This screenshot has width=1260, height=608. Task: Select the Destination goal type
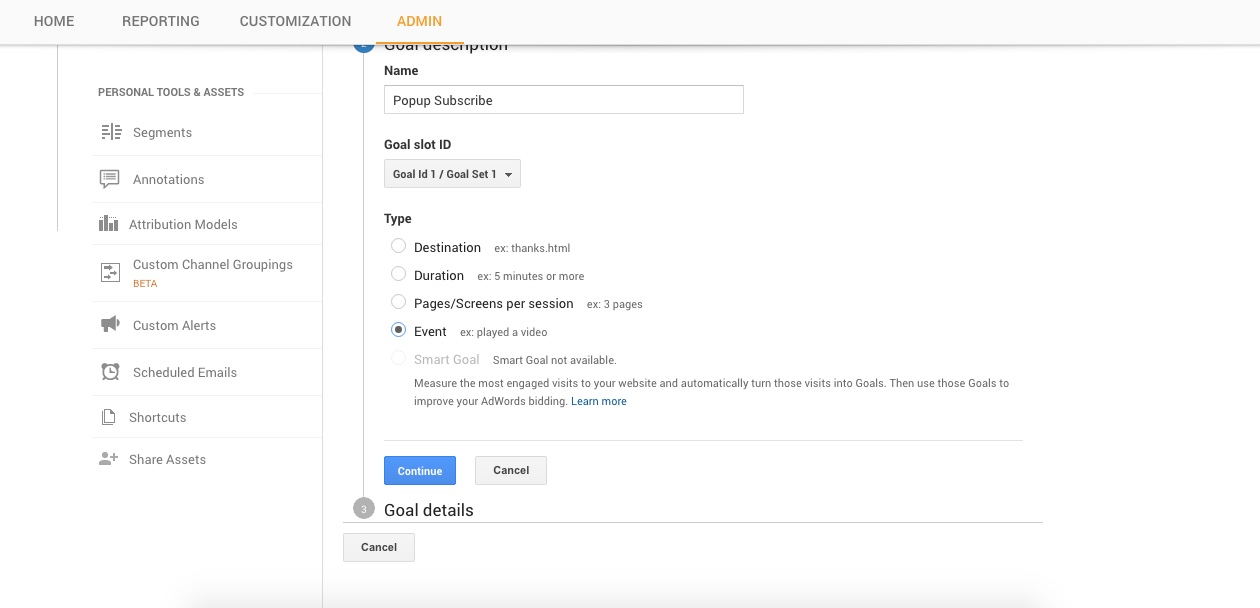tap(398, 246)
